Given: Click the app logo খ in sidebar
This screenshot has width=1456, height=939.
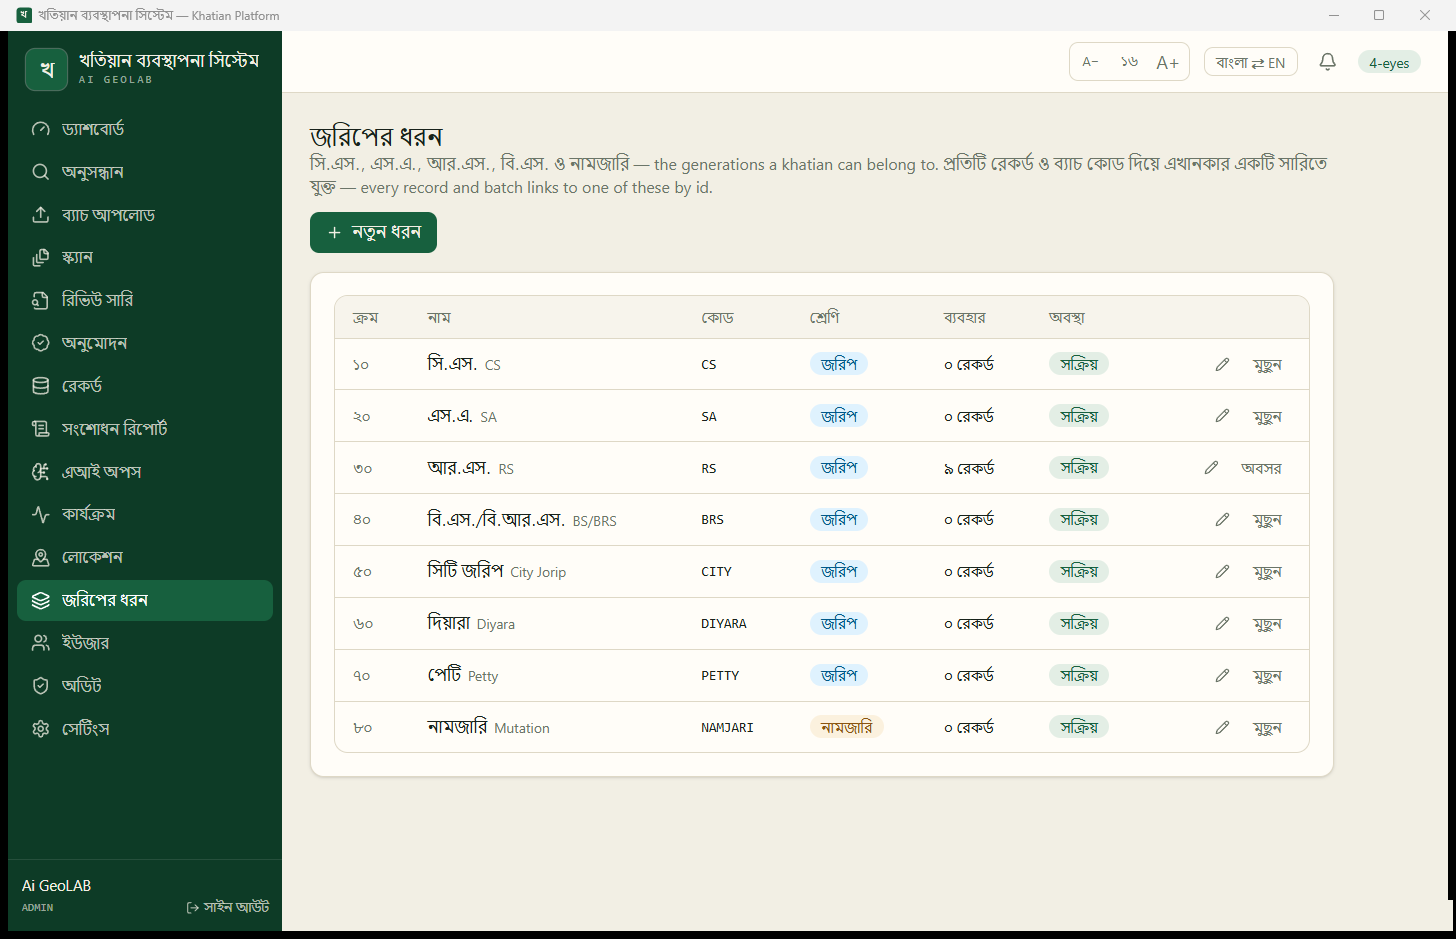Looking at the screenshot, I should coord(47,69).
